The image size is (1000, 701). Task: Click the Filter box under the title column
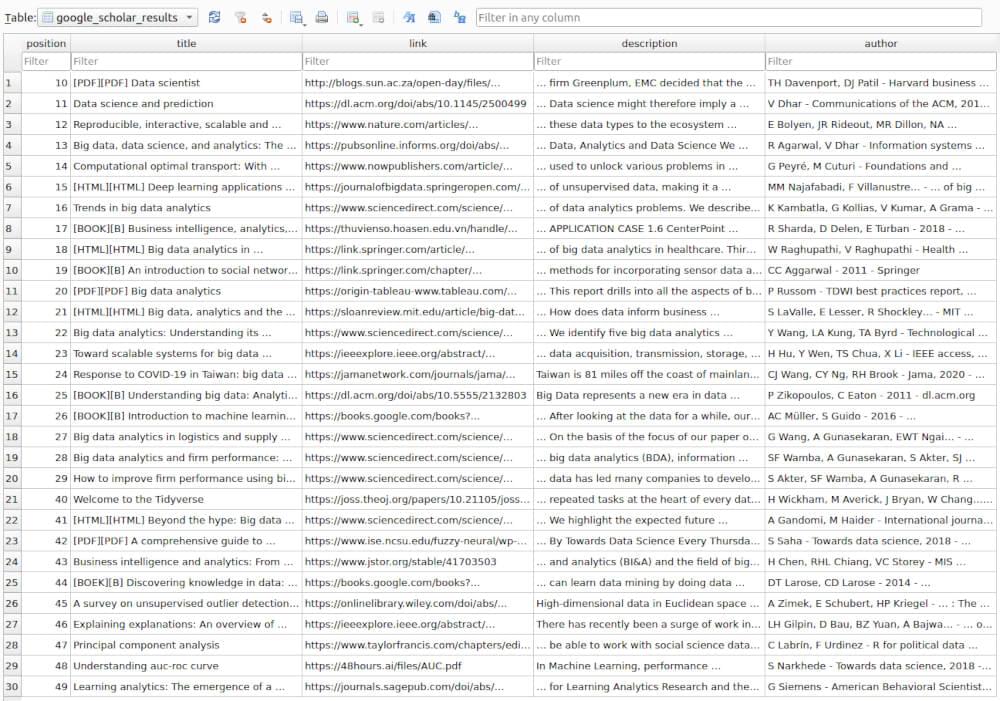(x=185, y=61)
